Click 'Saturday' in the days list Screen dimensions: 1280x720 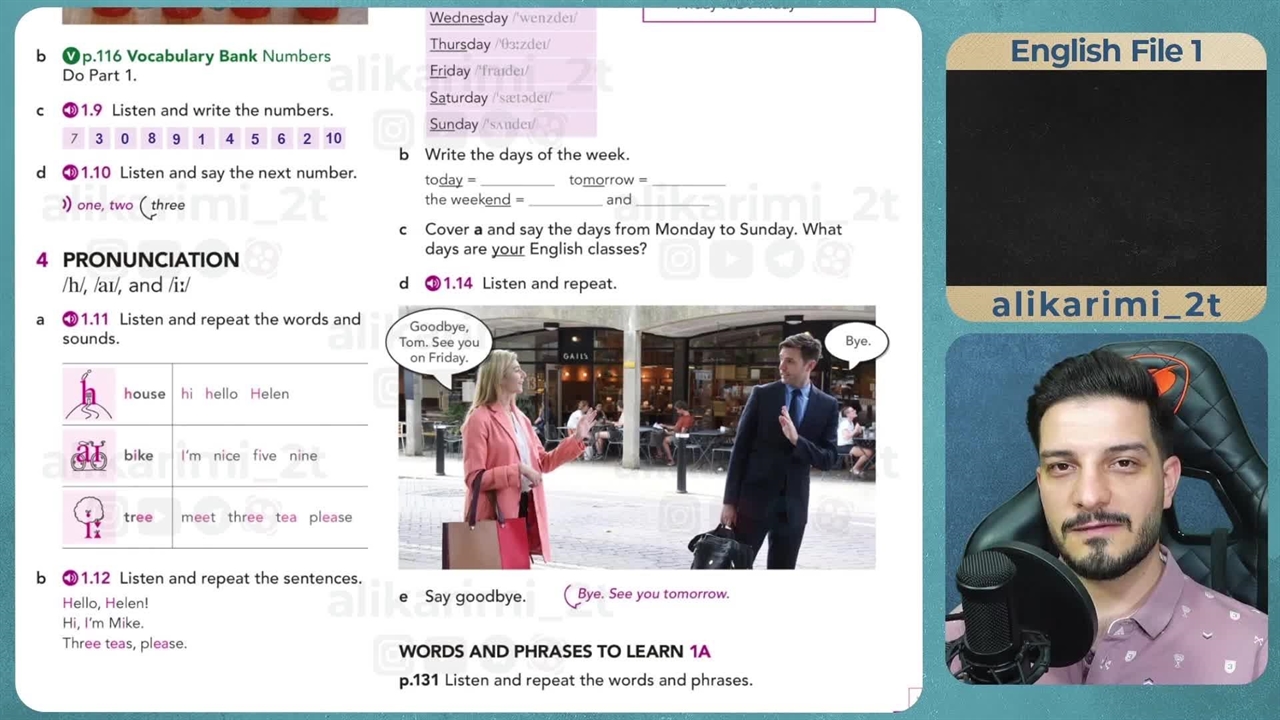pos(458,98)
